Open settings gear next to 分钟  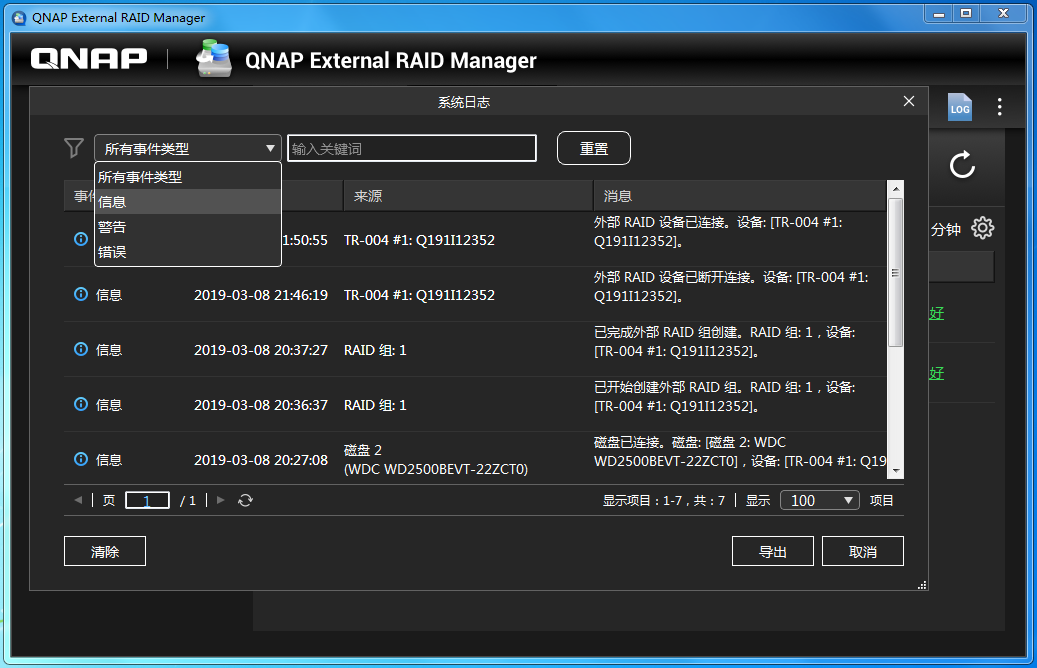click(982, 228)
